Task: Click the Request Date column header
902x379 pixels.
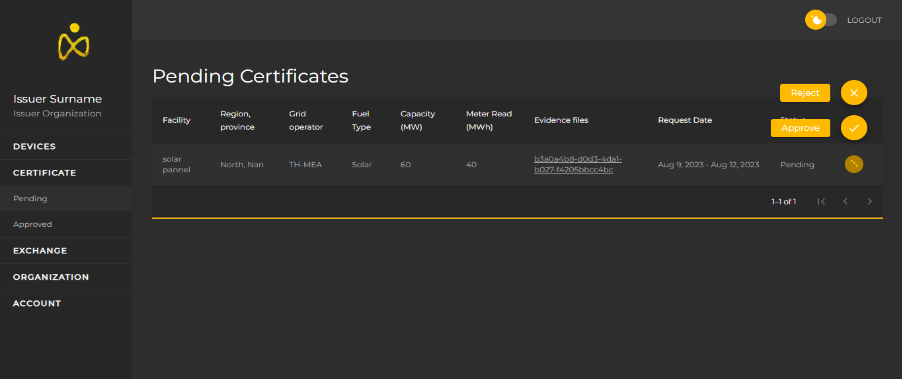Action: click(x=685, y=120)
